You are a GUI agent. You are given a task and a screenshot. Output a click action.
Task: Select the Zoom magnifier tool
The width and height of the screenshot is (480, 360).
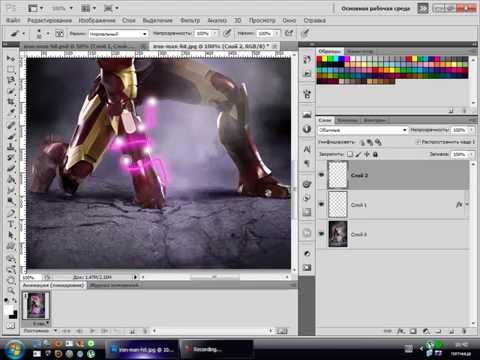coord(11,290)
